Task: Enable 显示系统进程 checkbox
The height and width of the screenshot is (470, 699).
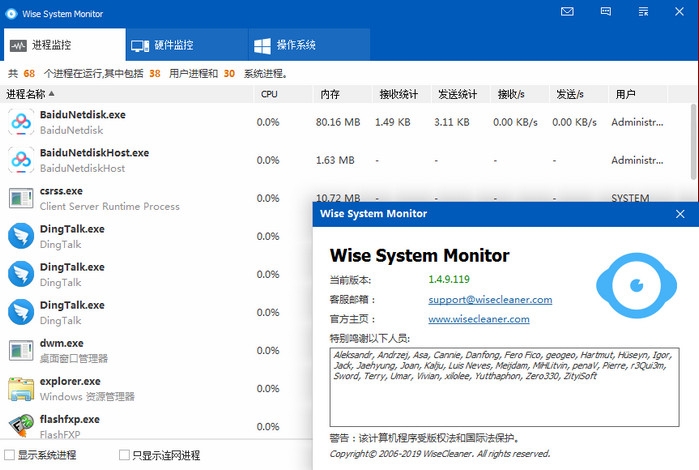Action: pos(9,455)
